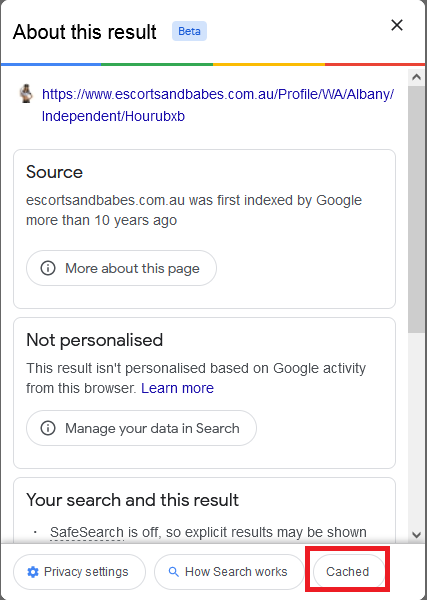Click the Source card heading
The image size is (427, 600).
pos(54,172)
